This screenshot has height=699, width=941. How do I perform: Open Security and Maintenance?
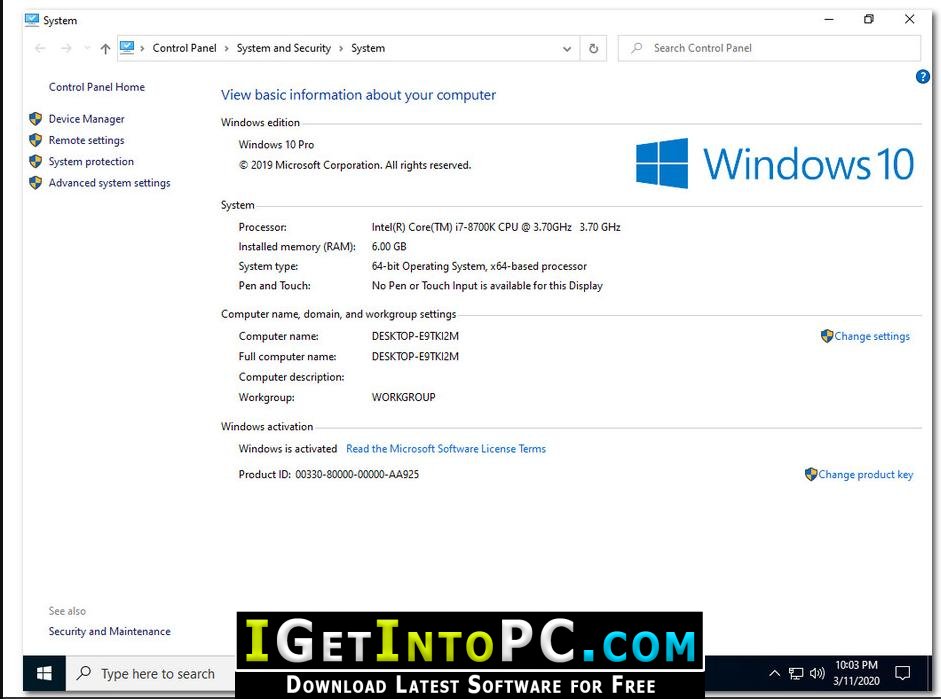(109, 631)
